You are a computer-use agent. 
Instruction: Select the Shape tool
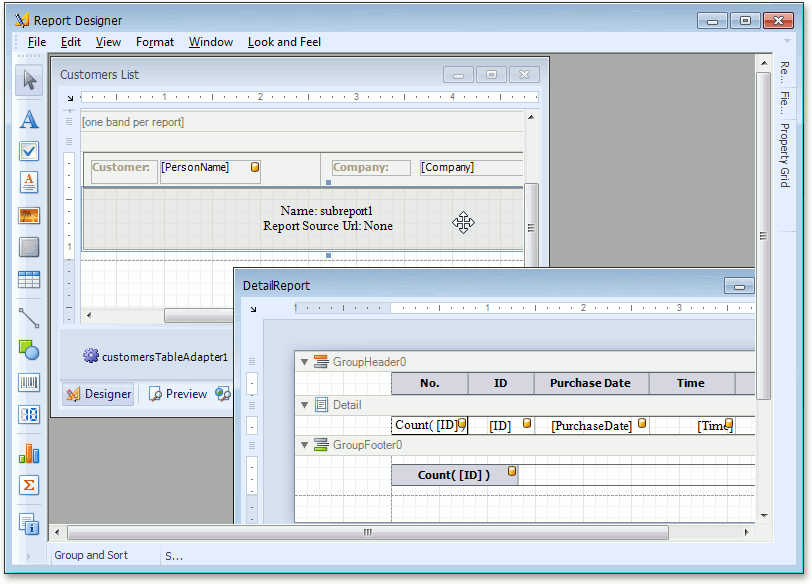(x=29, y=350)
